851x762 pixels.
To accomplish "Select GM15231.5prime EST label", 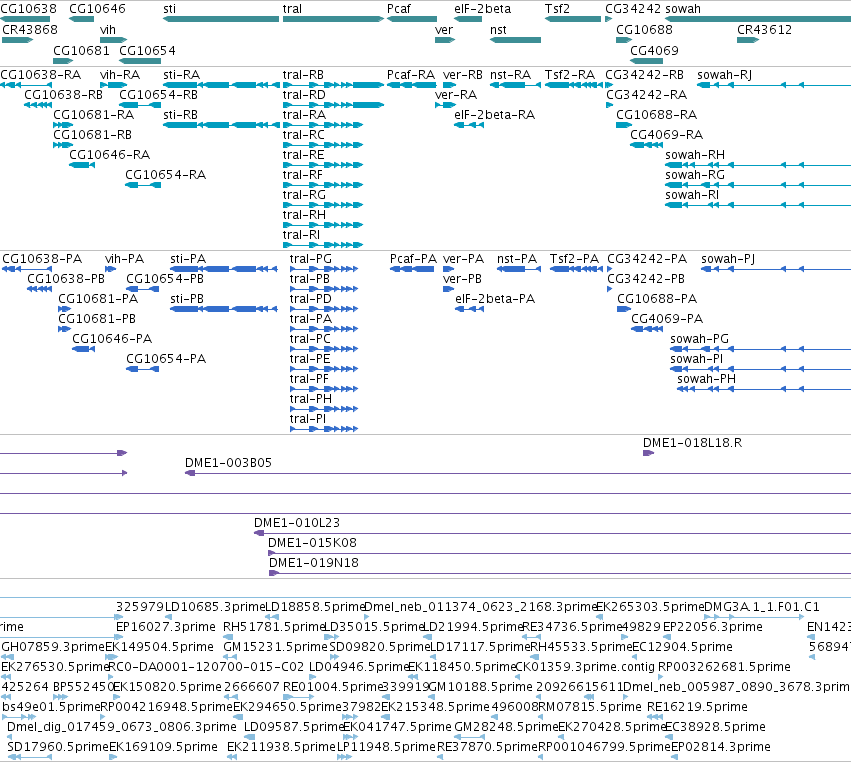I will [x=275, y=647].
